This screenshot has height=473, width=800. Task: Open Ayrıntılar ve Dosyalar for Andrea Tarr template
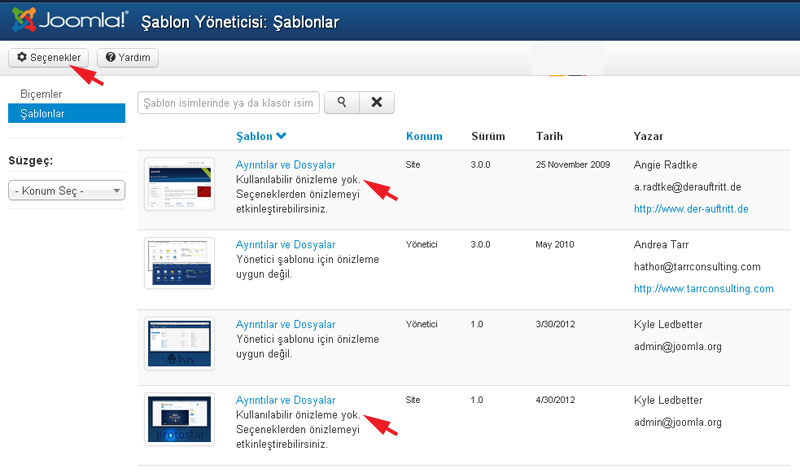(285, 244)
